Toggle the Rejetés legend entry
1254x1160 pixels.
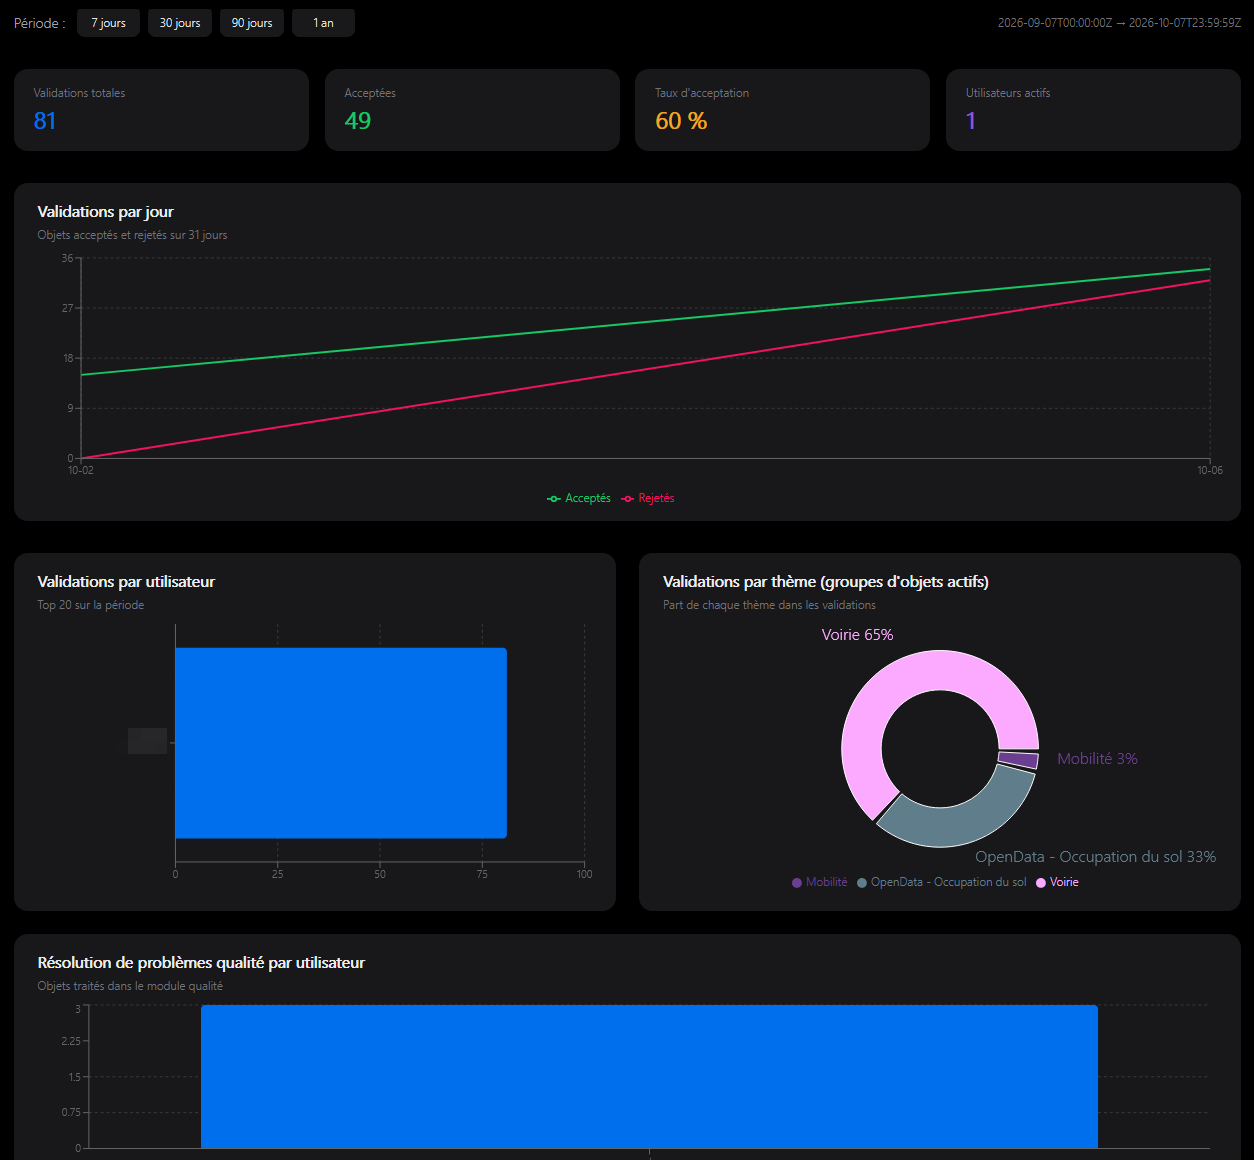tap(648, 498)
